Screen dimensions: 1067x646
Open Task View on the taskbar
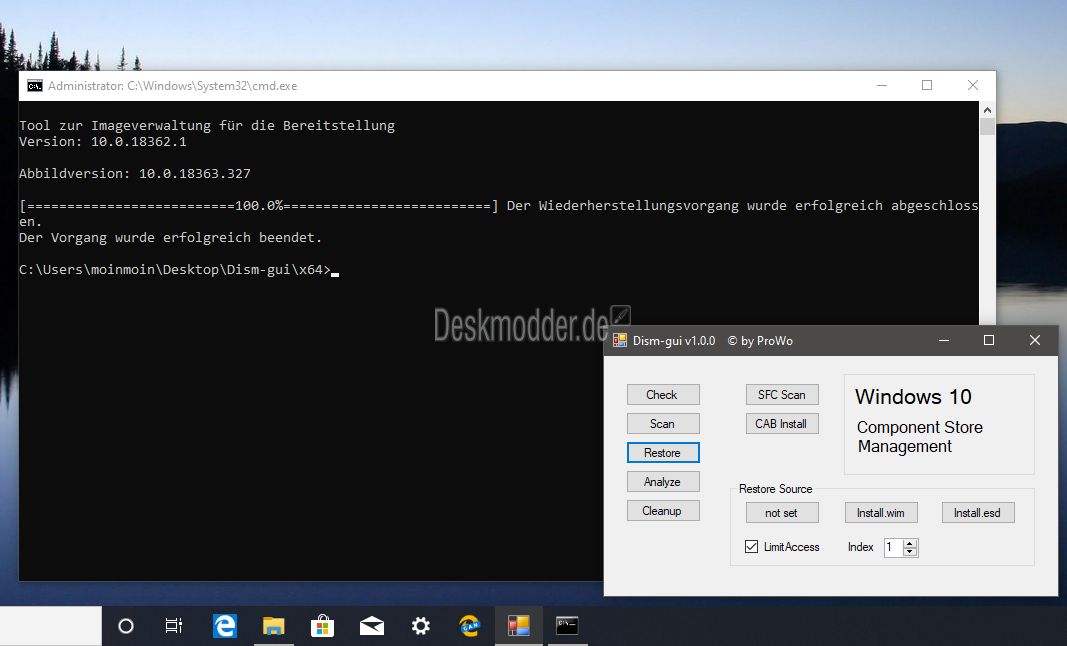pos(174,626)
